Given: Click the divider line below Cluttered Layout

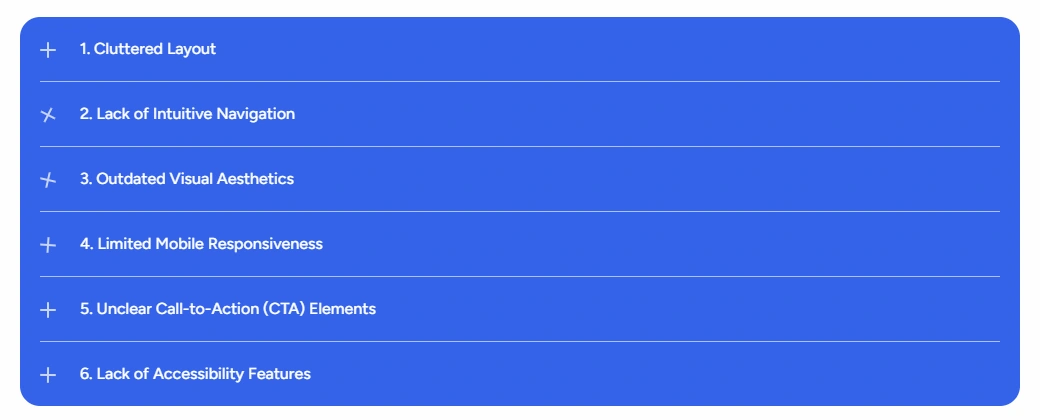Looking at the screenshot, I should tap(520, 81).
